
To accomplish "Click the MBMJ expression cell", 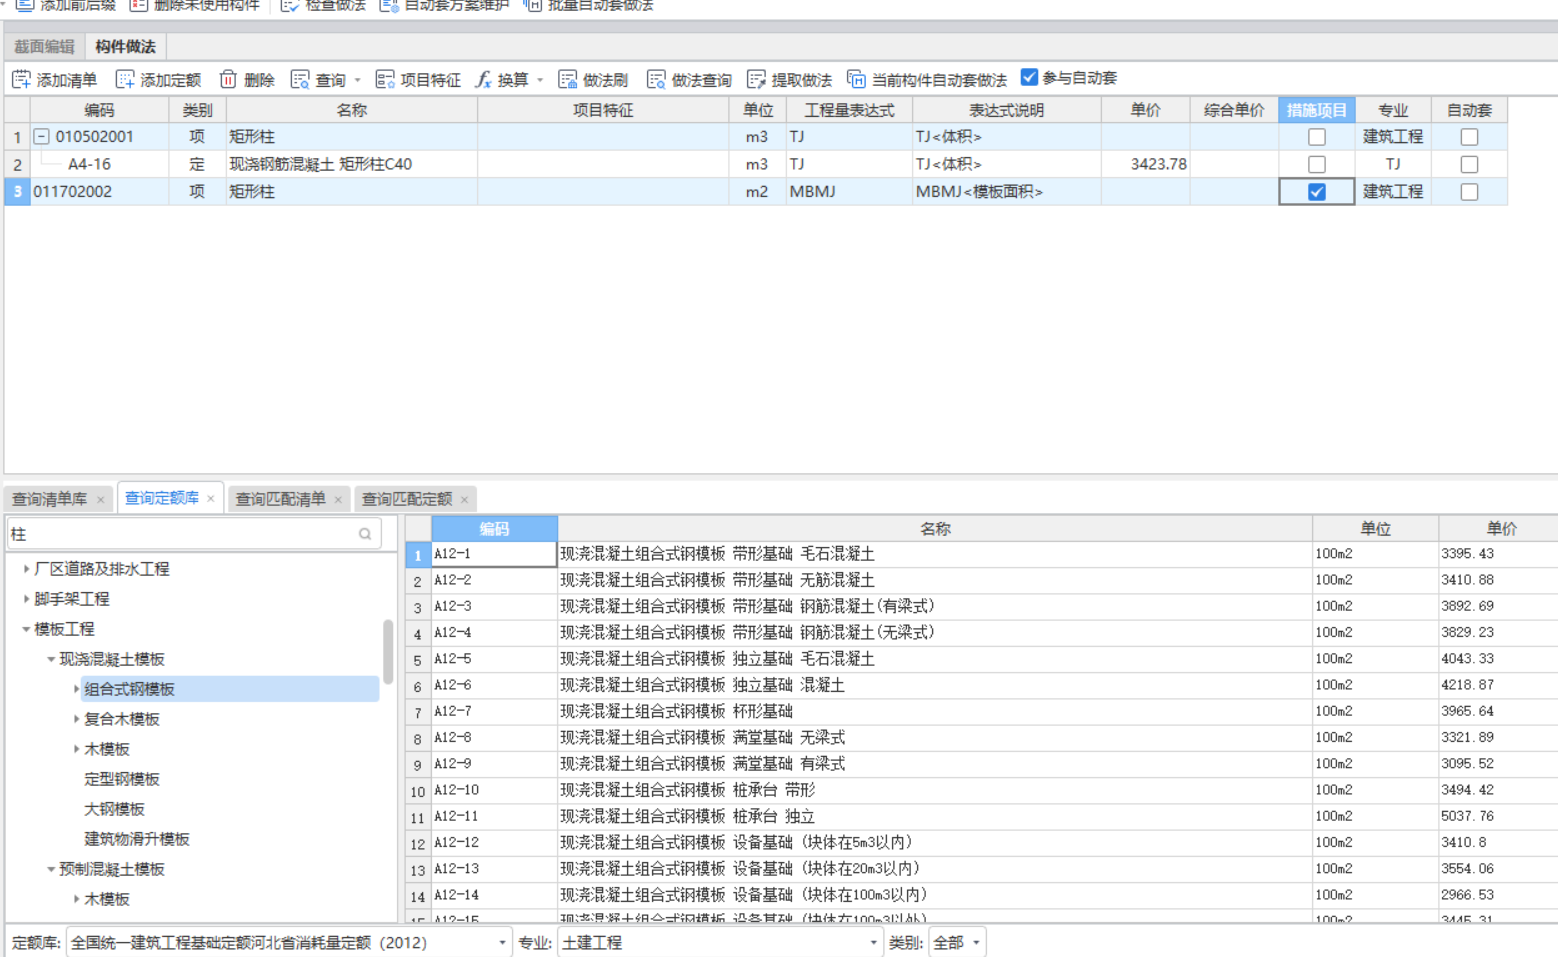I will pos(850,192).
